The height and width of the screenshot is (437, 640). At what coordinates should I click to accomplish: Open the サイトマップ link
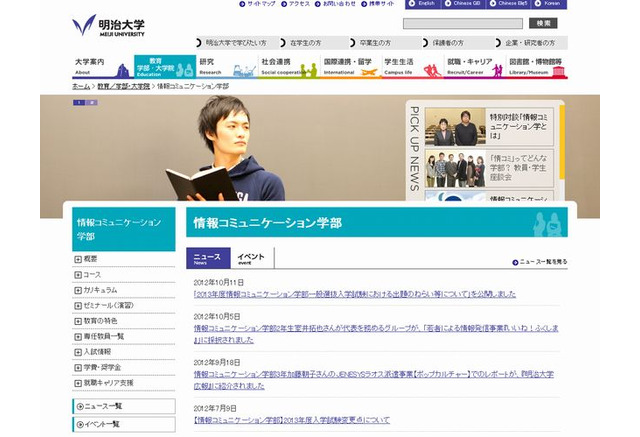[258, 4]
